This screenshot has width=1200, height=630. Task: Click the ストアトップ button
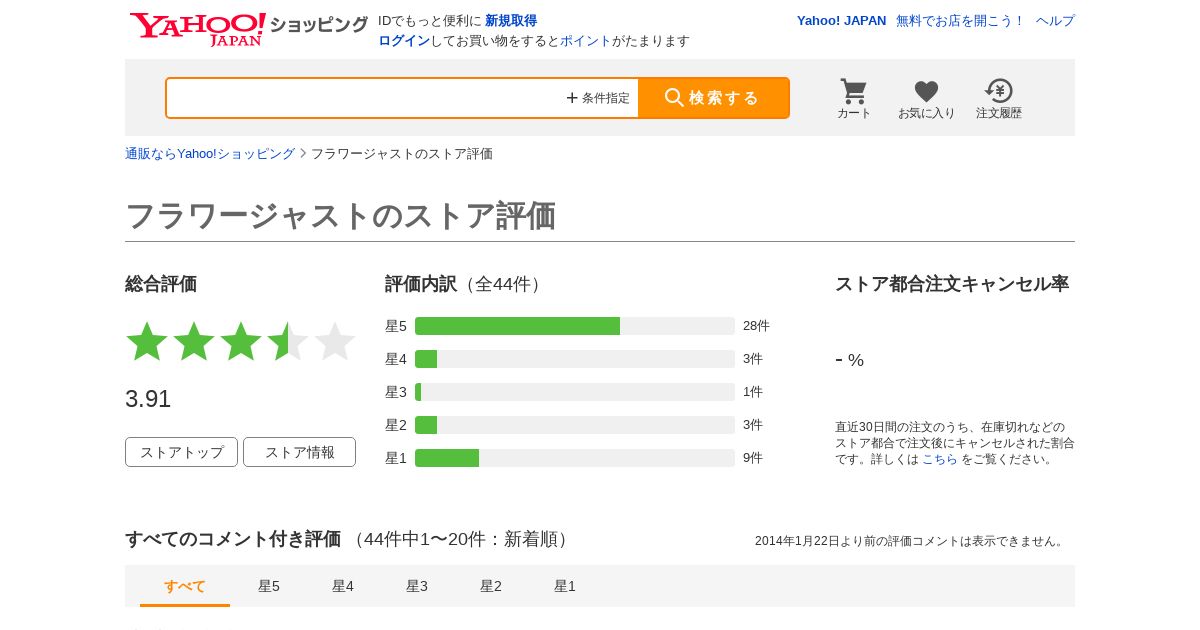tap(181, 452)
